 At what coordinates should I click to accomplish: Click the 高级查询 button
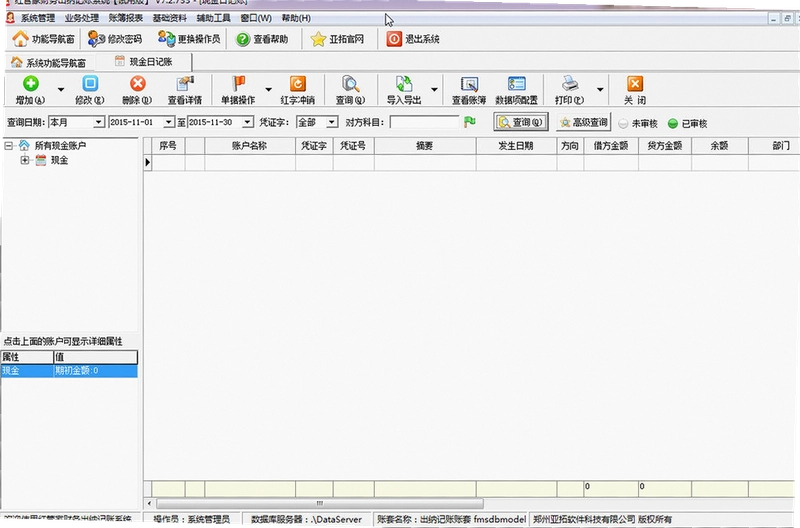(x=584, y=122)
